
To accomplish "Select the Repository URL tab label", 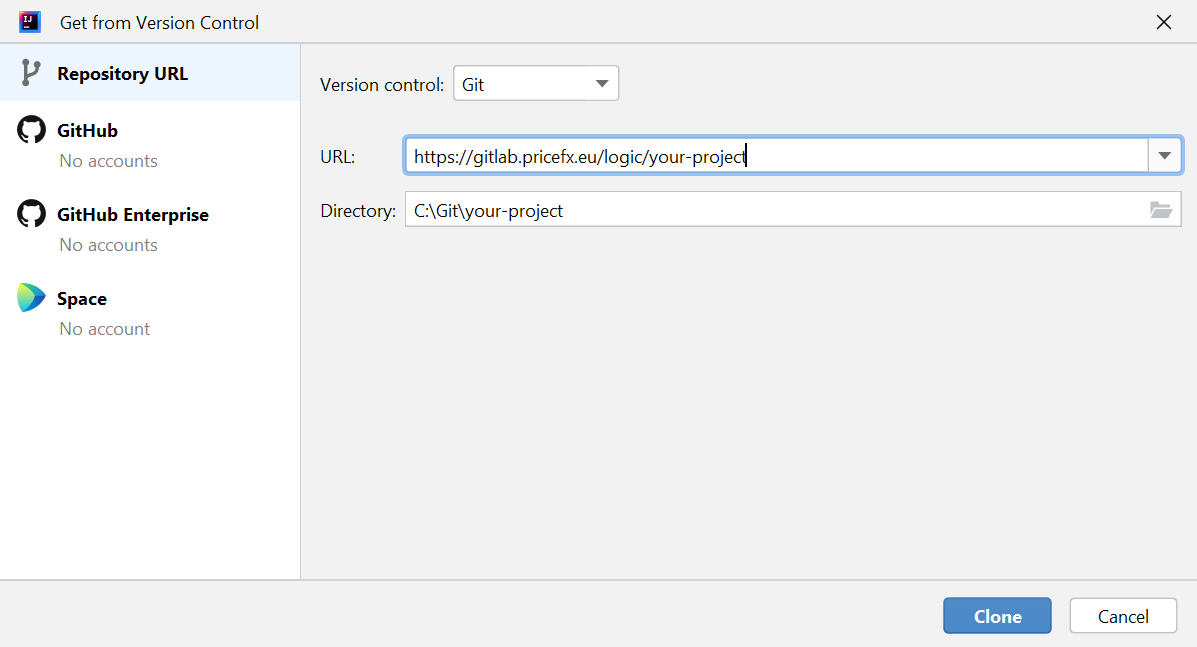I will pos(122,74).
